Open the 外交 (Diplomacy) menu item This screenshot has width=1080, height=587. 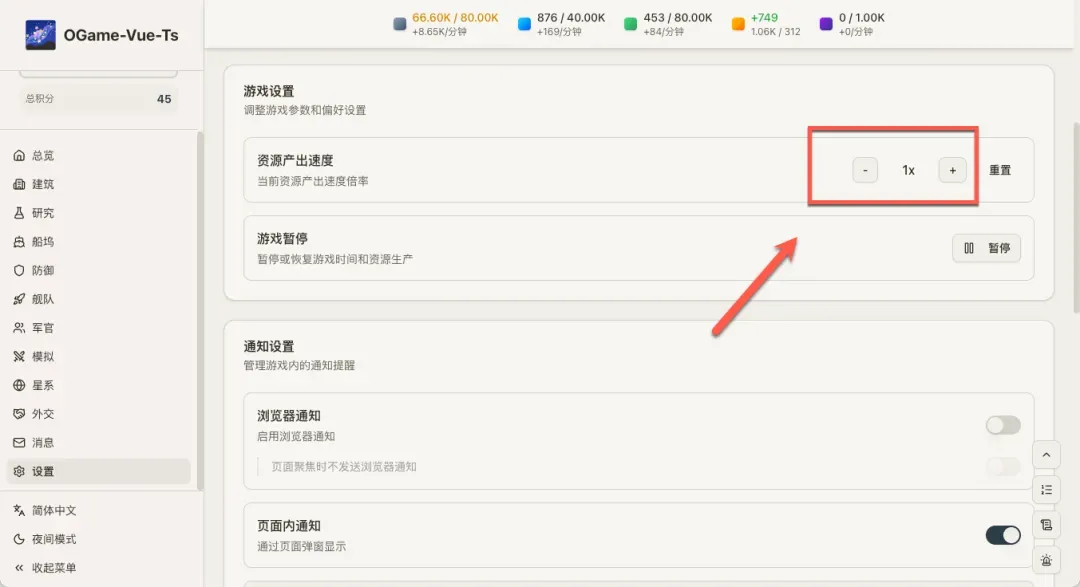[x=42, y=414]
